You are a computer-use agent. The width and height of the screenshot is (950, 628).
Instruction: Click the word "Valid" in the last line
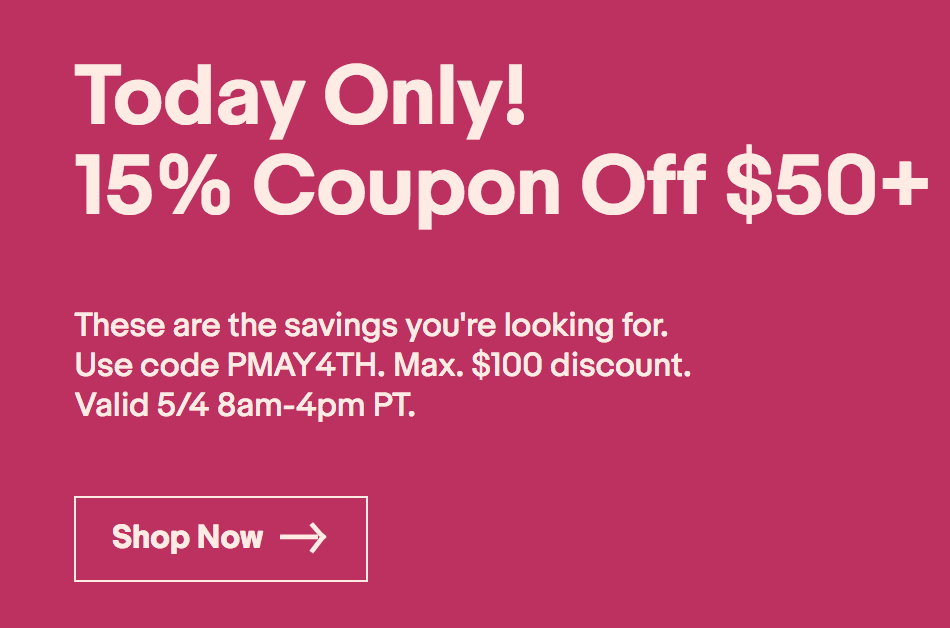108,406
